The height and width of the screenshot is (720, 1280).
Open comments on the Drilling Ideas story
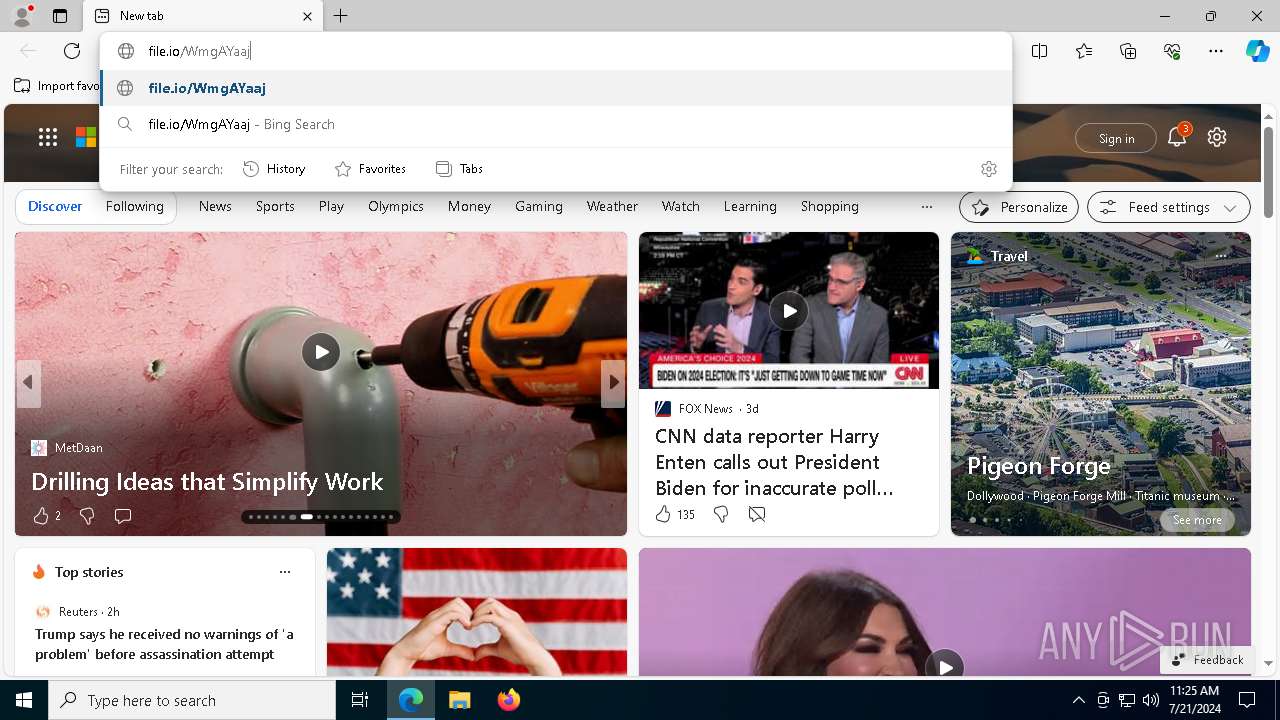tap(123, 516)
